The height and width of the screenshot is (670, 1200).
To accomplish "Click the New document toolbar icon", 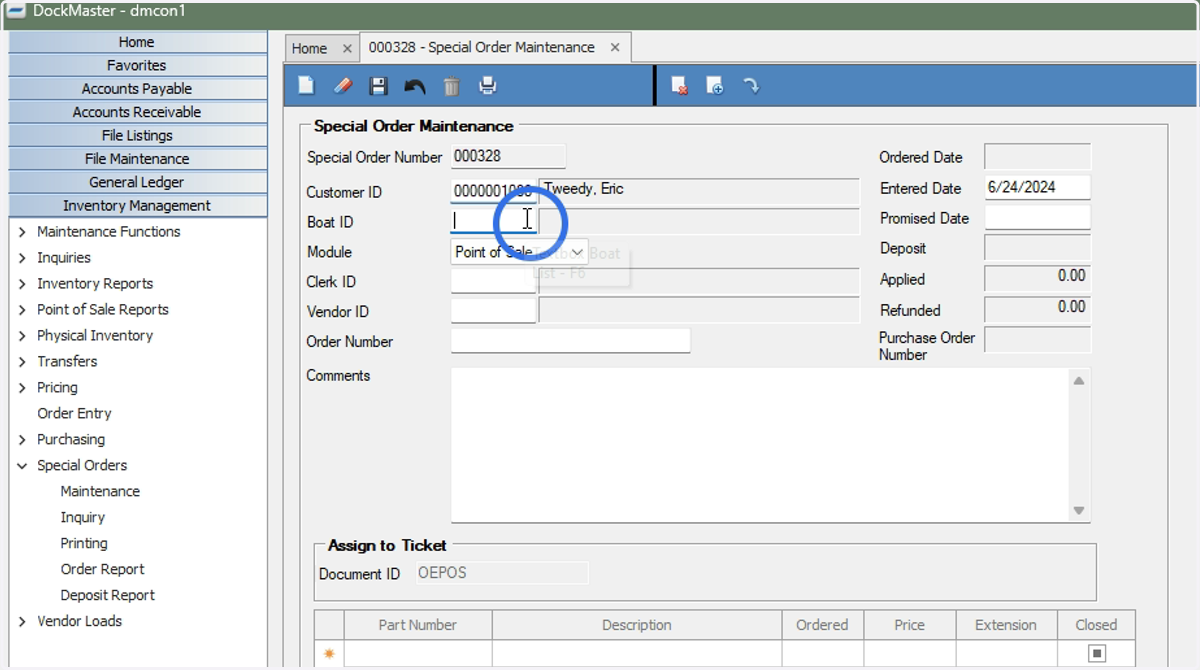I will tap(306, 86).
